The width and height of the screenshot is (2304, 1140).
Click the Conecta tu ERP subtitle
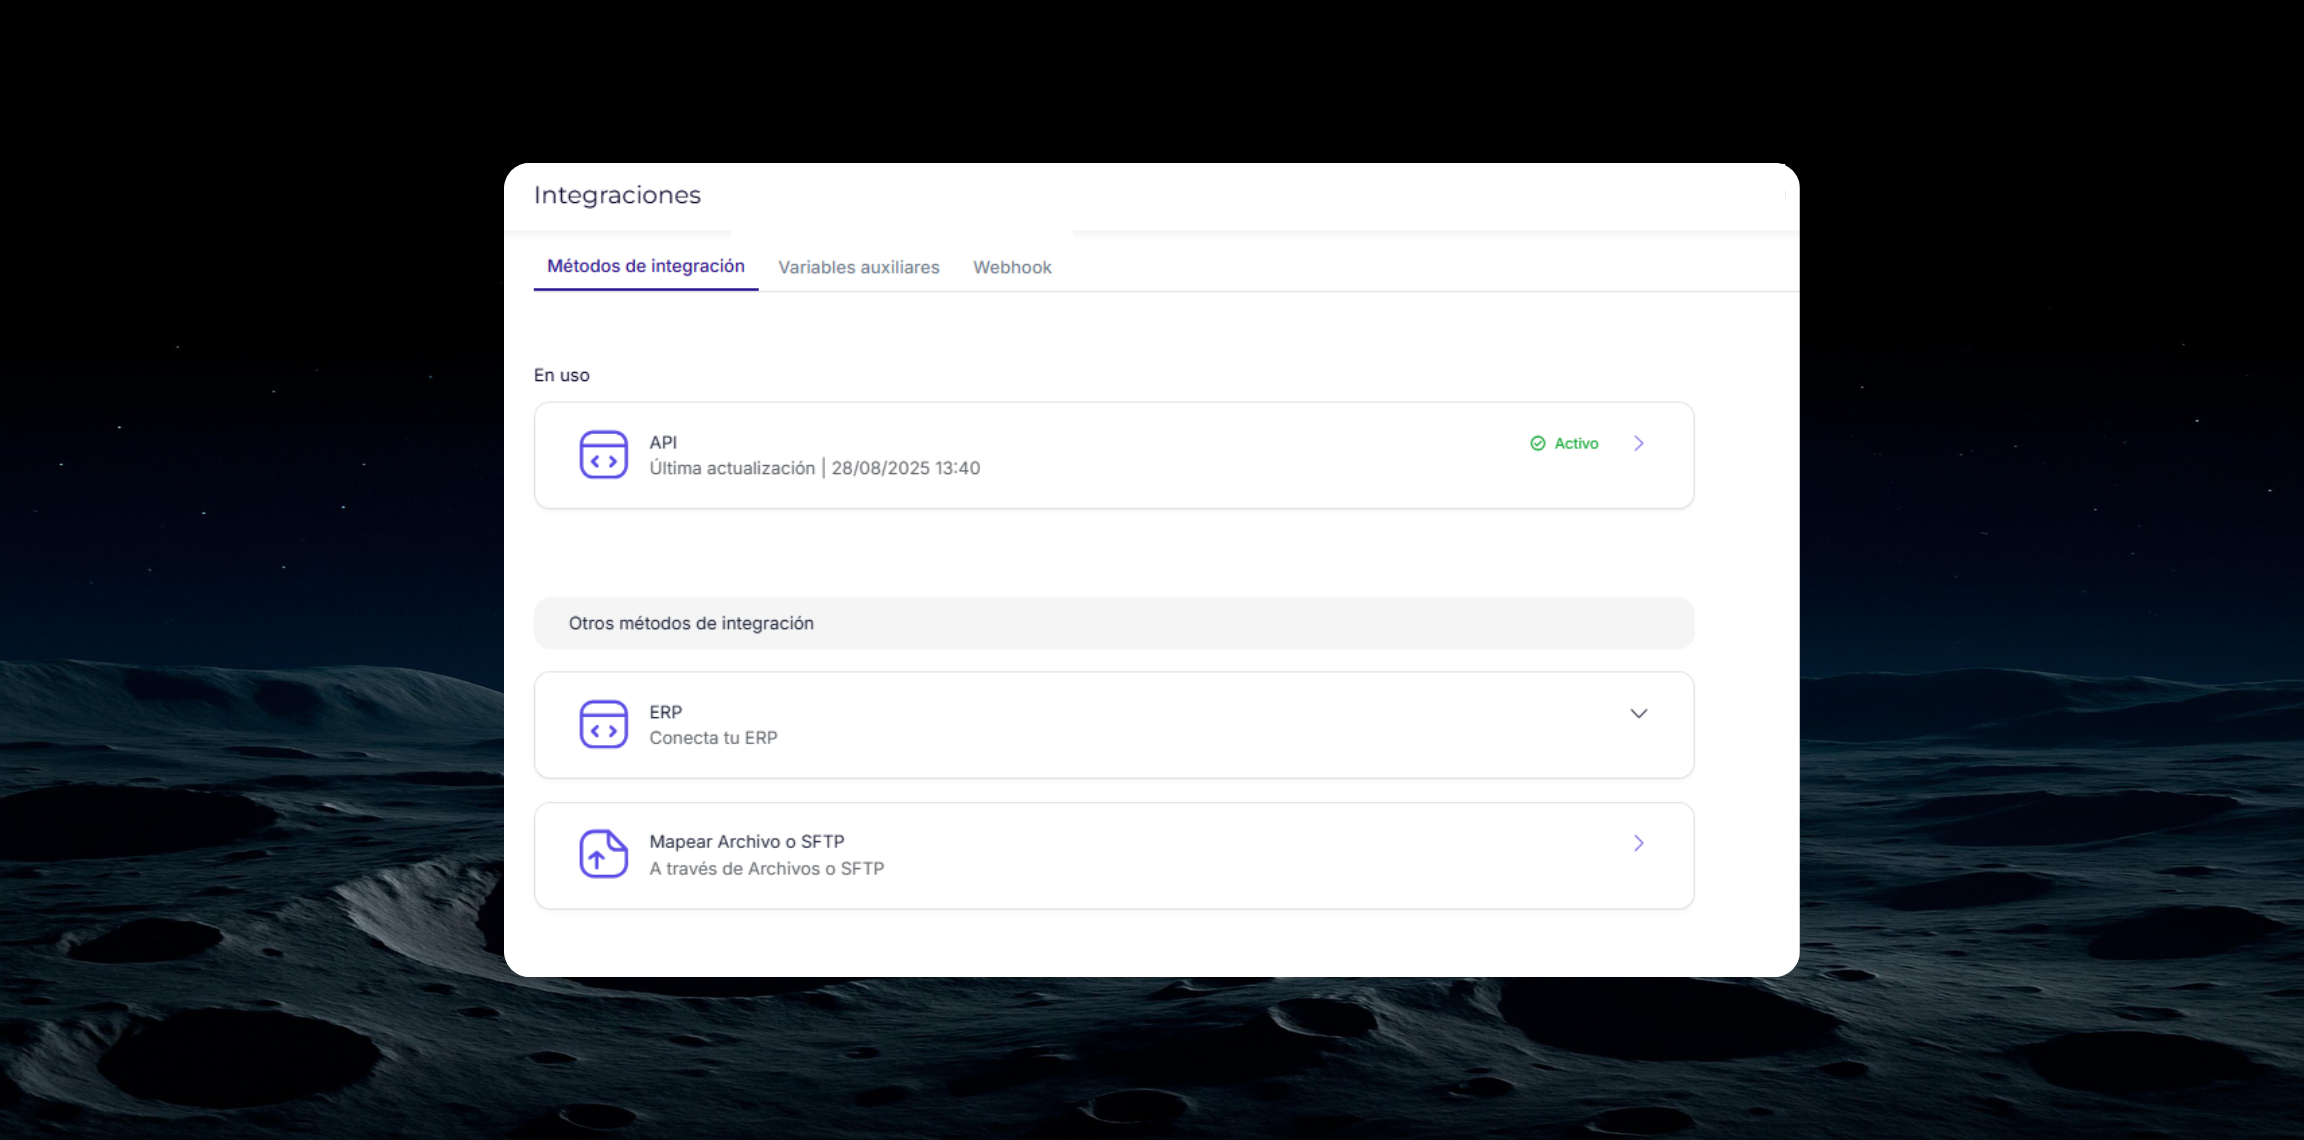713,738
